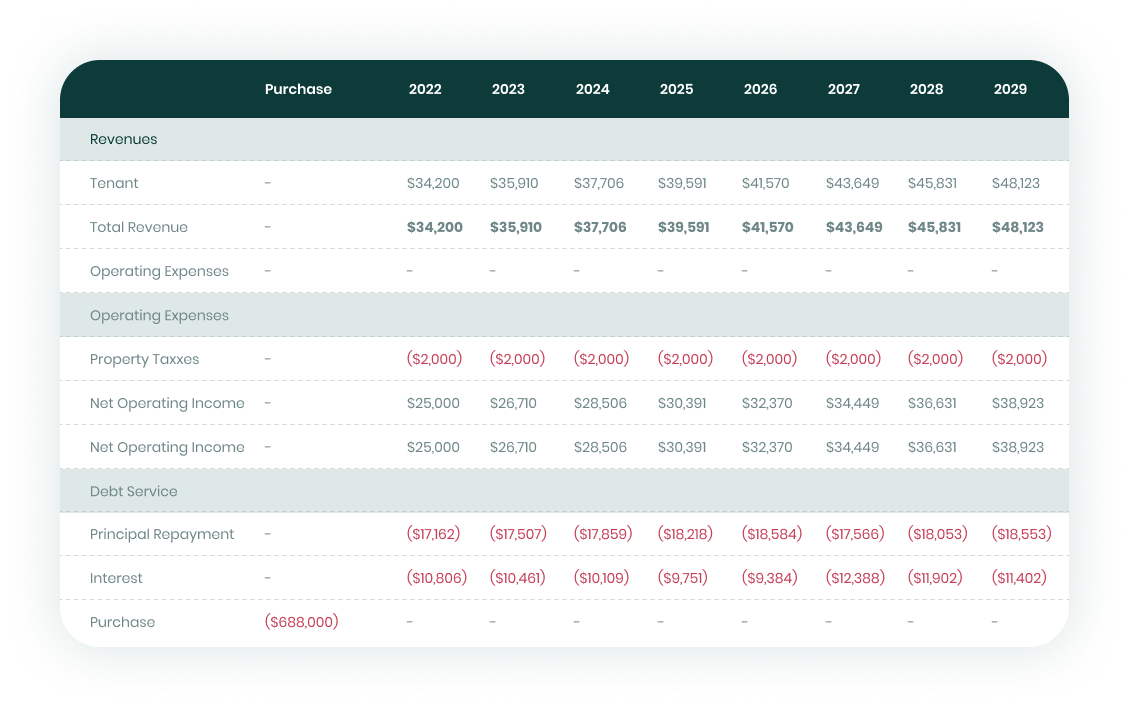The height and width of the screenshot is (707, 1129).
Task: Select the Revenues section header row
Action: pos(123,139)
